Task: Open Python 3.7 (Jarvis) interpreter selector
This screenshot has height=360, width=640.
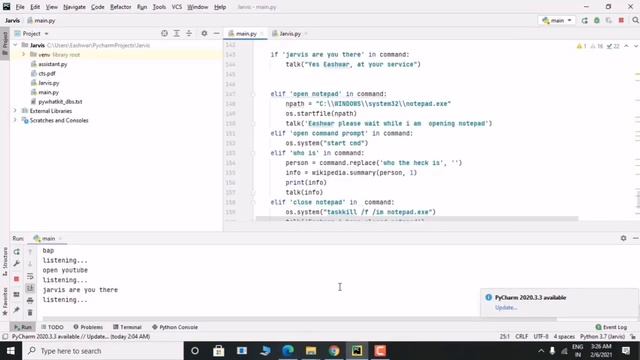Action: 602,337
